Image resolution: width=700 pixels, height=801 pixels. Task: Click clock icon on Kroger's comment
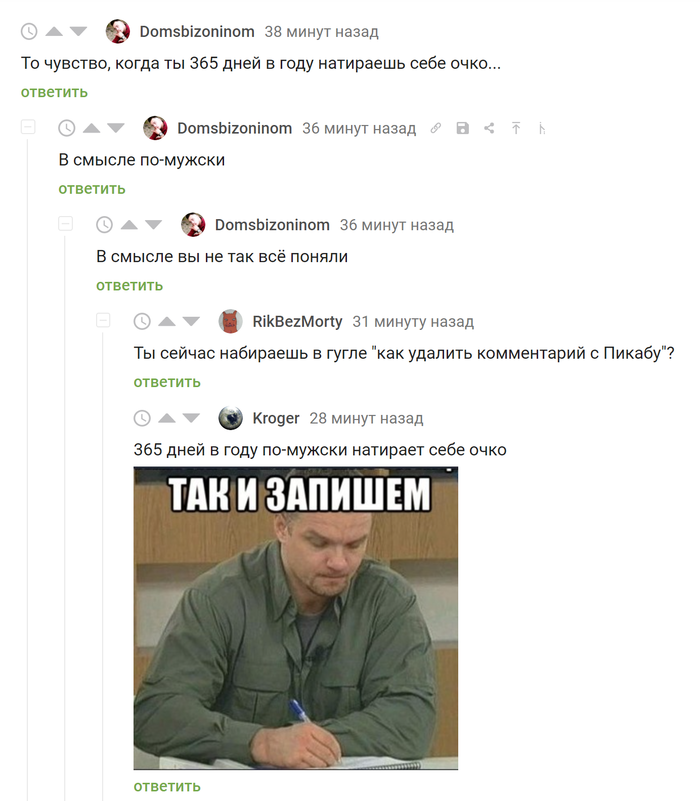point(142,418)
